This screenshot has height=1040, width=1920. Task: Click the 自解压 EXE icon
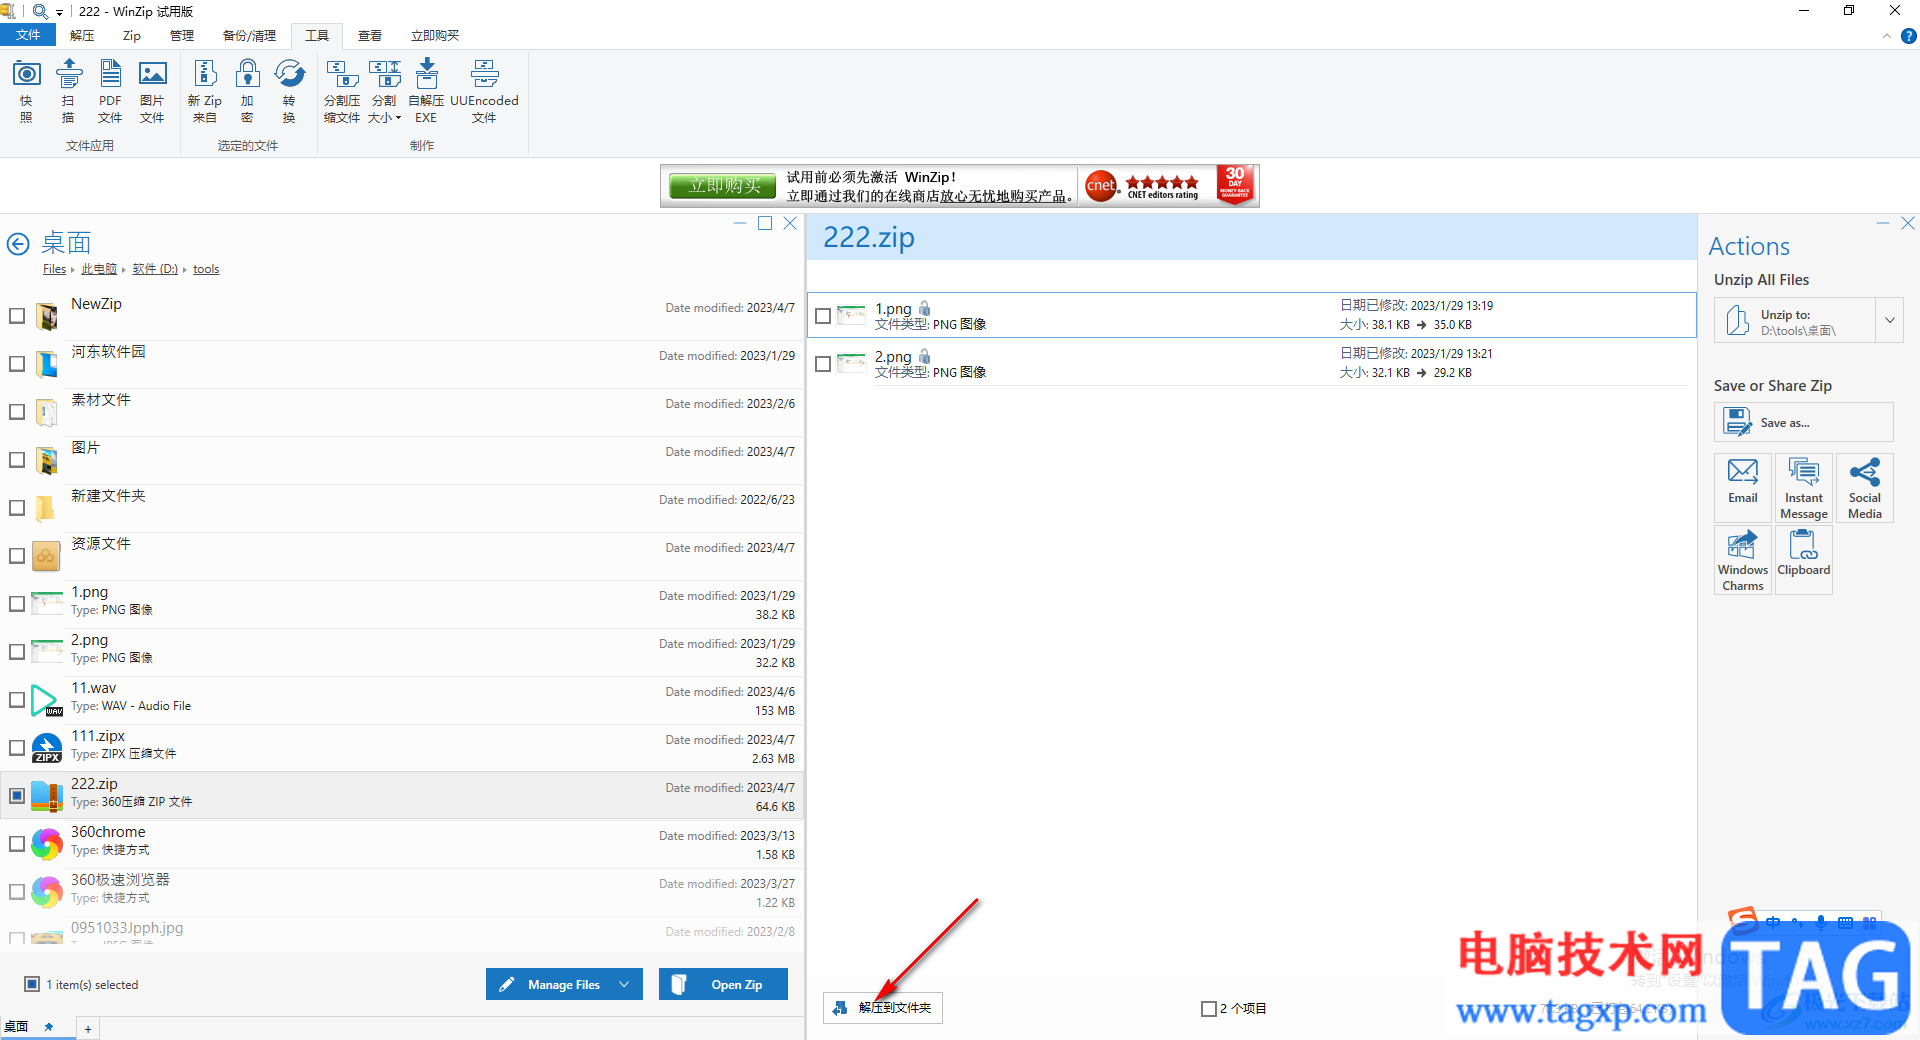426,90
